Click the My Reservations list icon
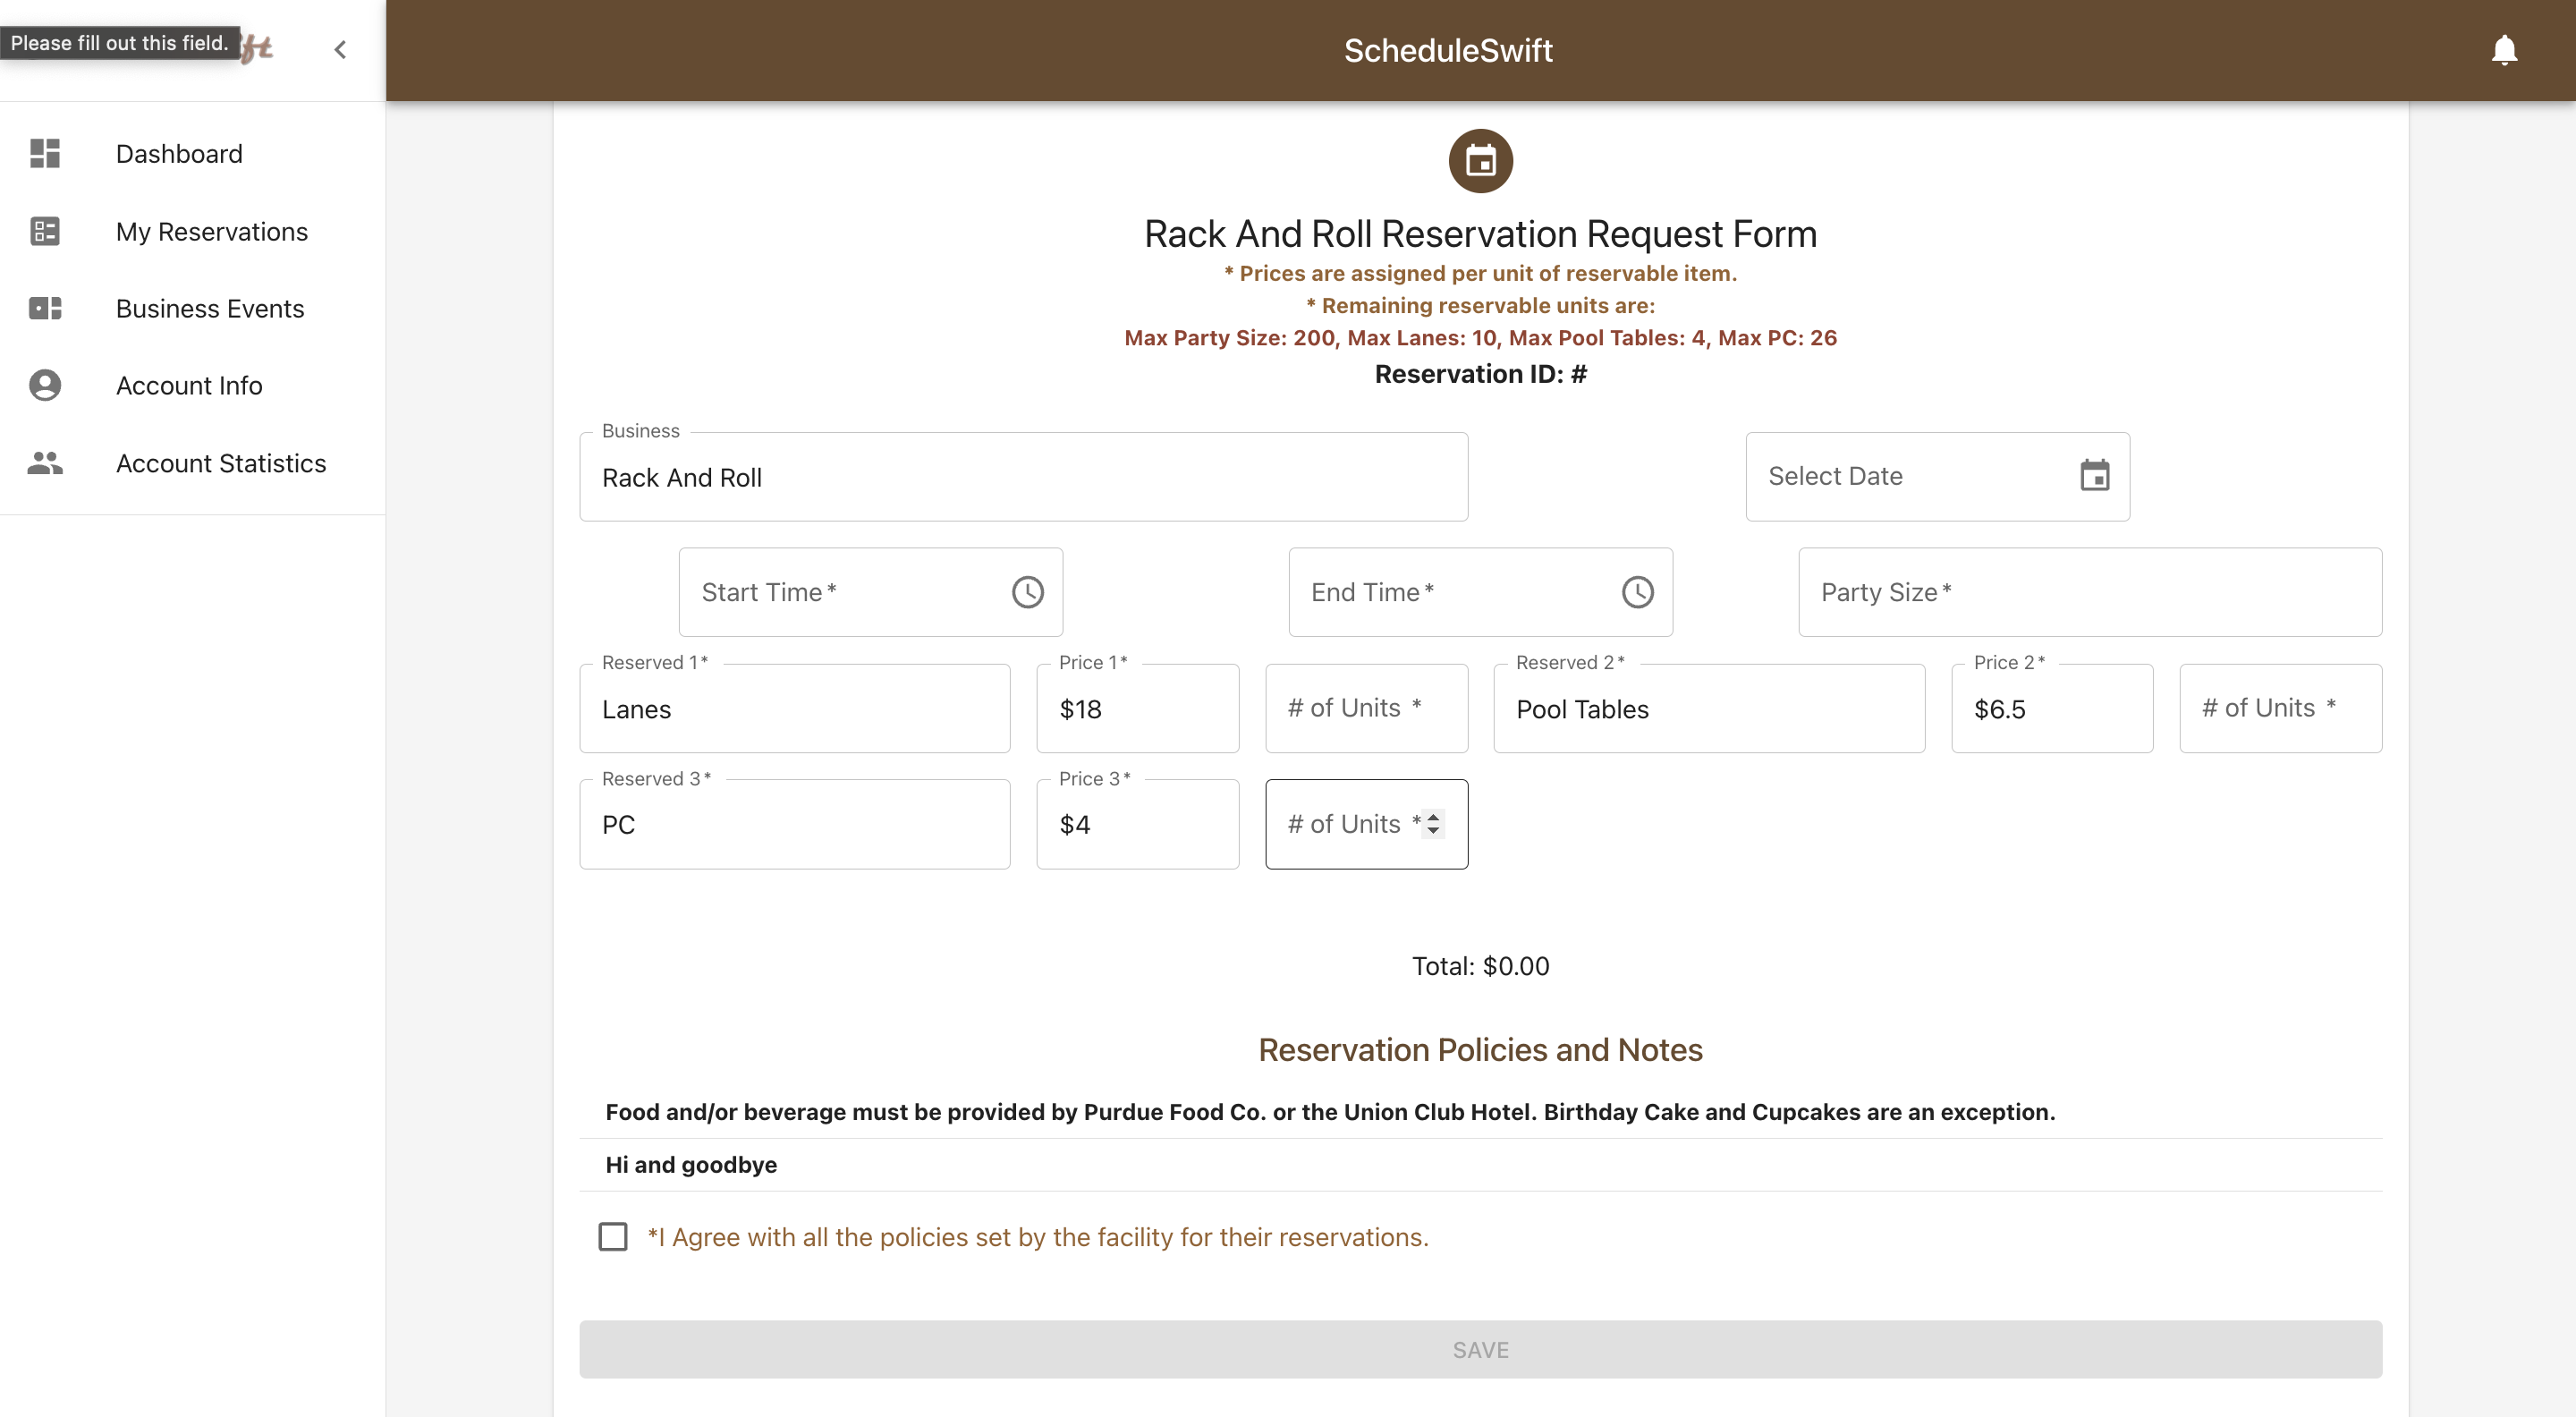 pyautogui.click(x=45, y=231)
